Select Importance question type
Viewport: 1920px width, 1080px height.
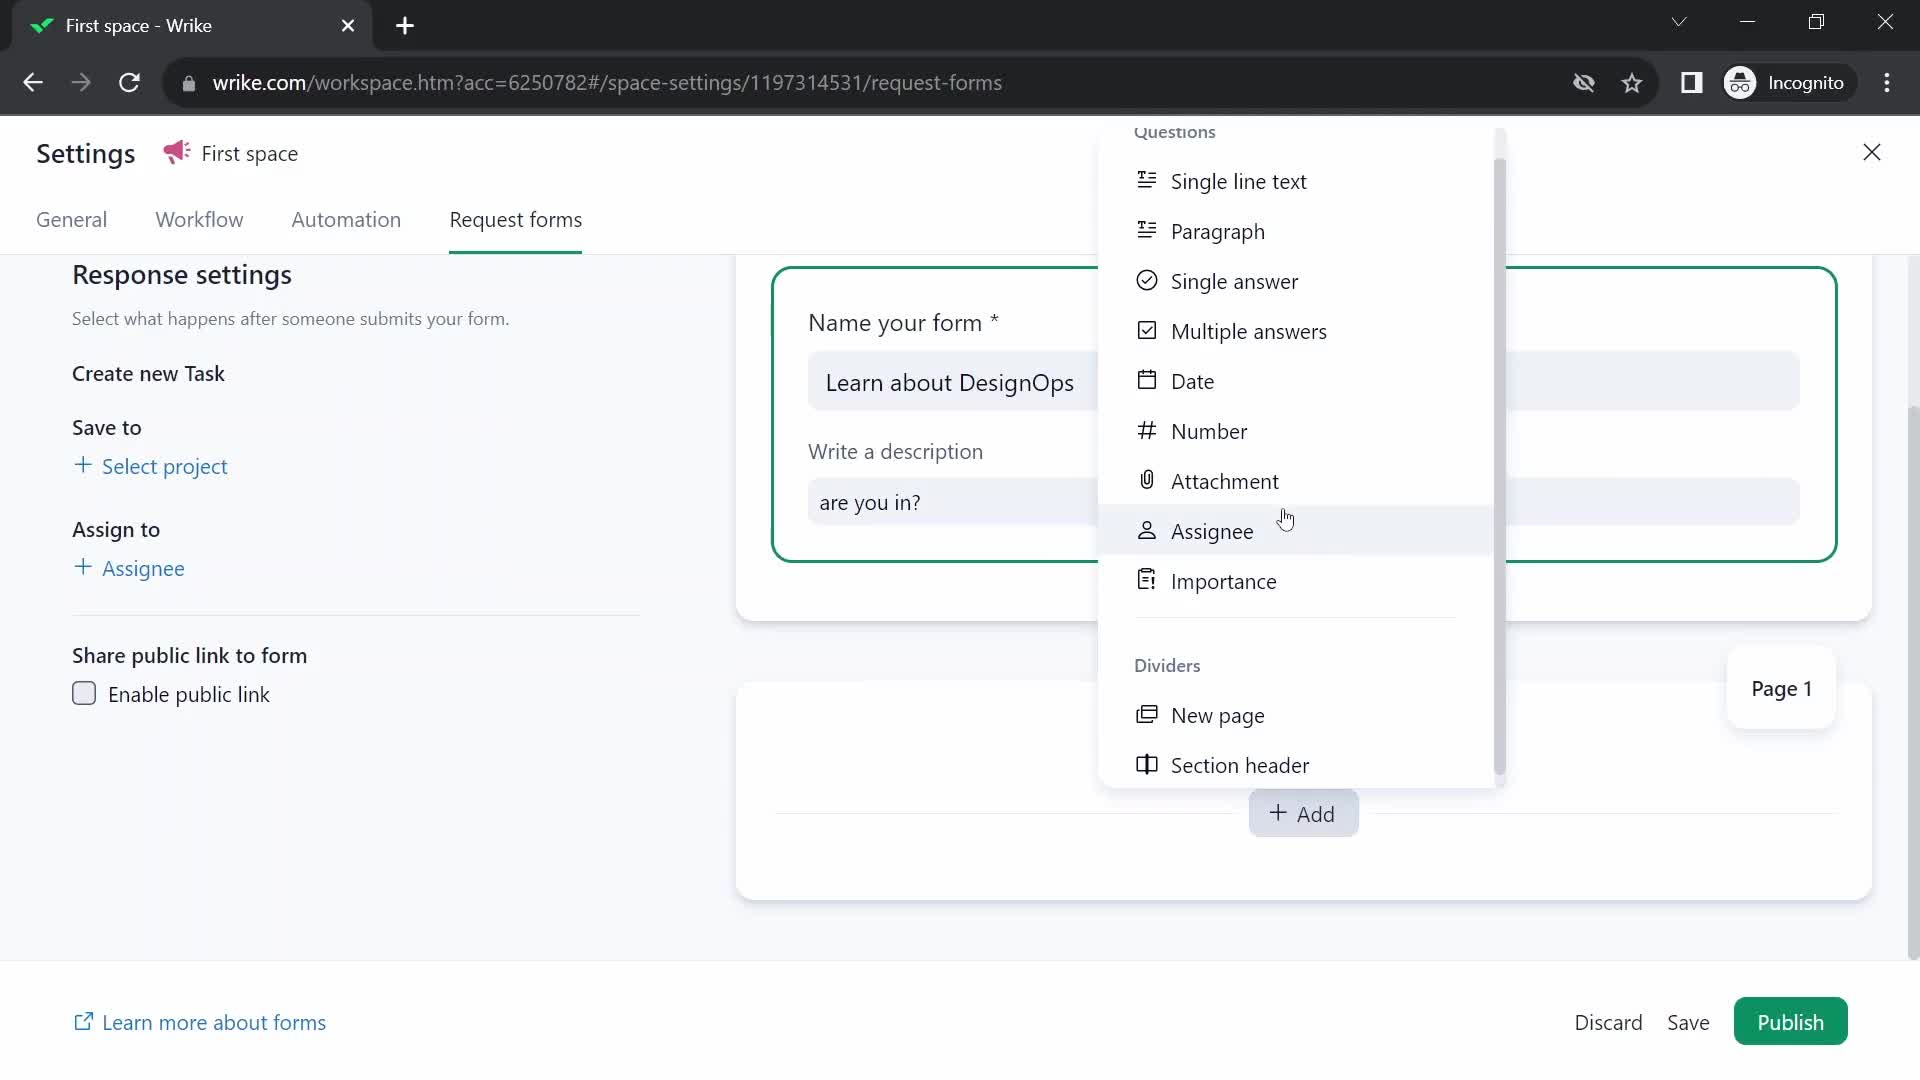[x=1295, y=581]
